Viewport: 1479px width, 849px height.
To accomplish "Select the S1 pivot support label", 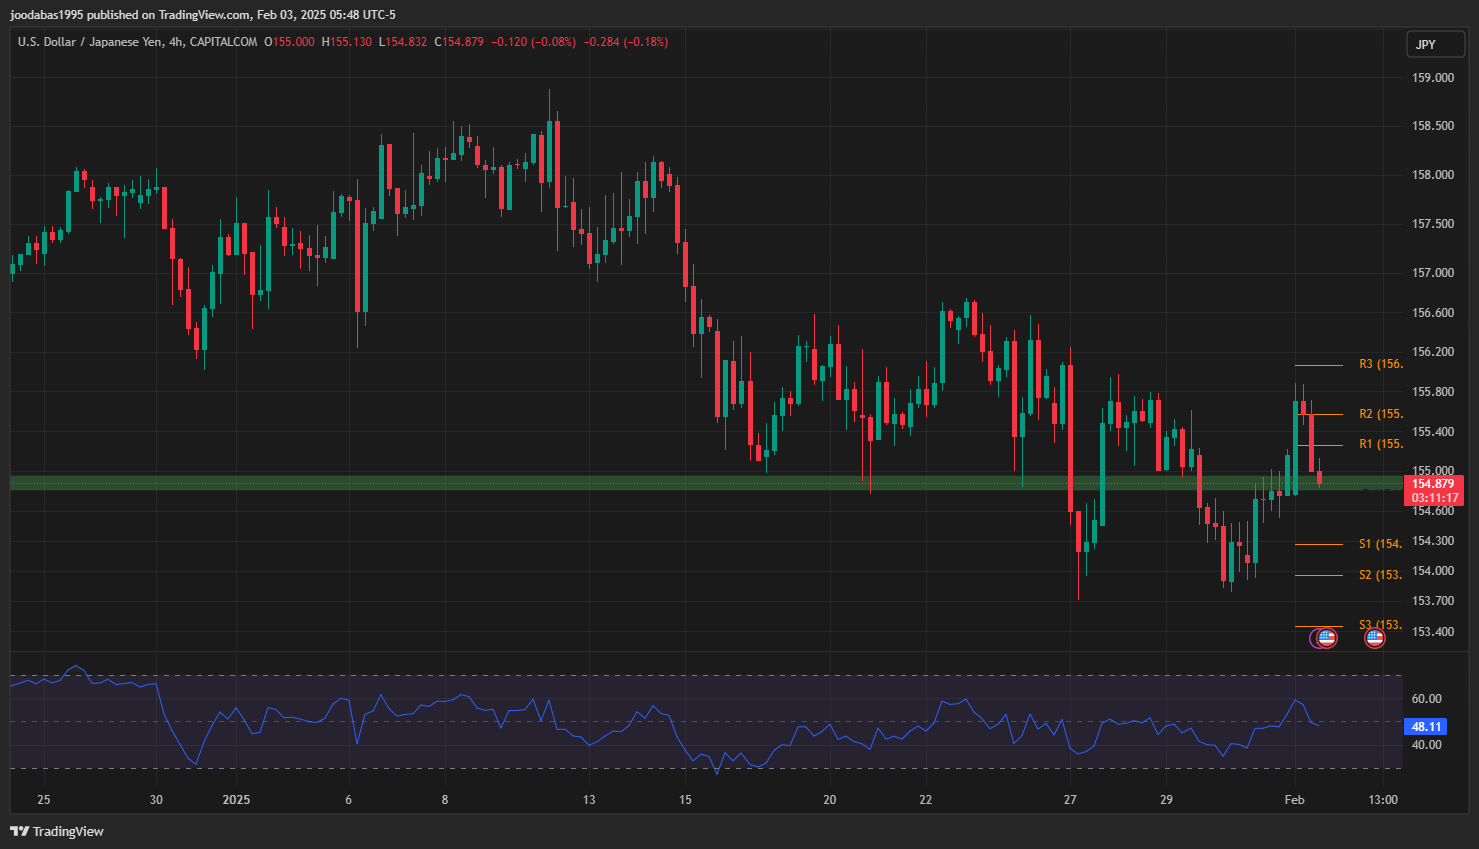I will [1380, 544].
